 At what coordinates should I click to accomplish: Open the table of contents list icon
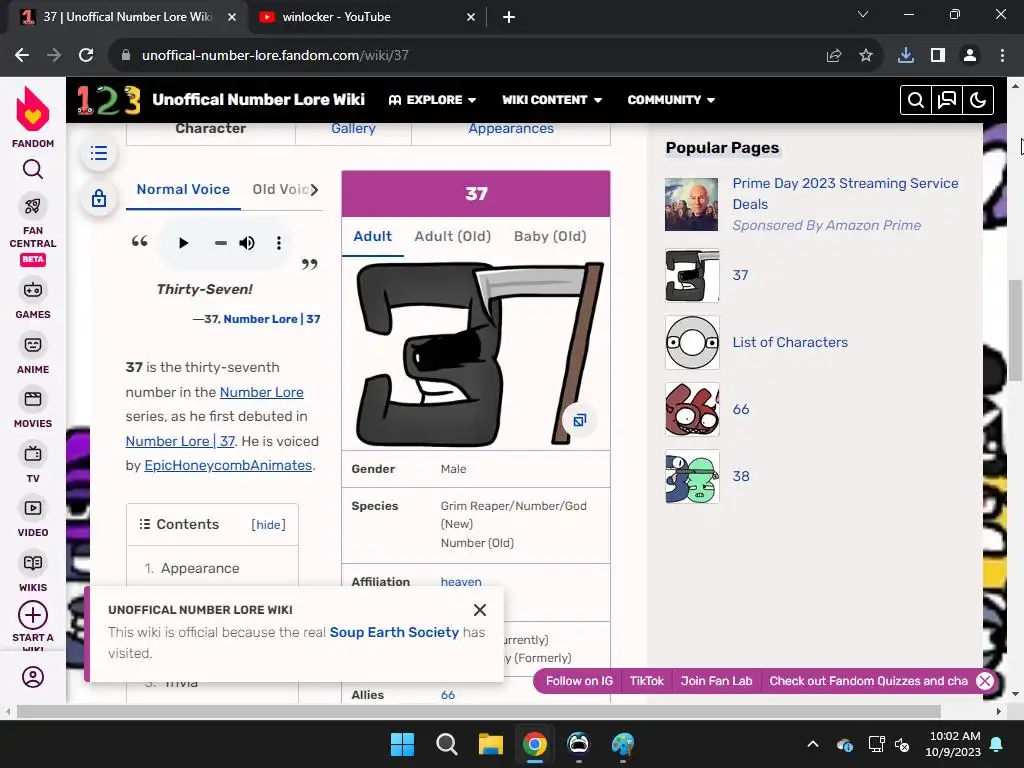99,153
